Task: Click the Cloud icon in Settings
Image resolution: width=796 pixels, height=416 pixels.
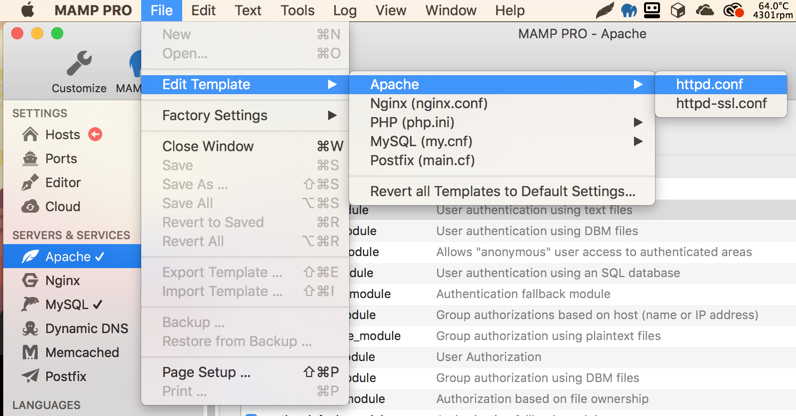Action: [x=30, y=207]
